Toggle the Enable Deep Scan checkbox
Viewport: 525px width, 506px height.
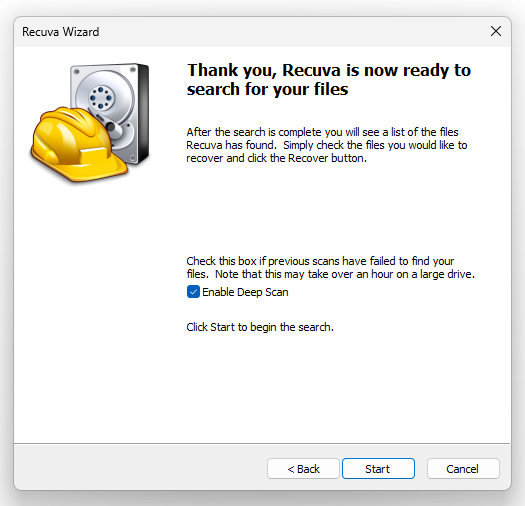point(193,292)
